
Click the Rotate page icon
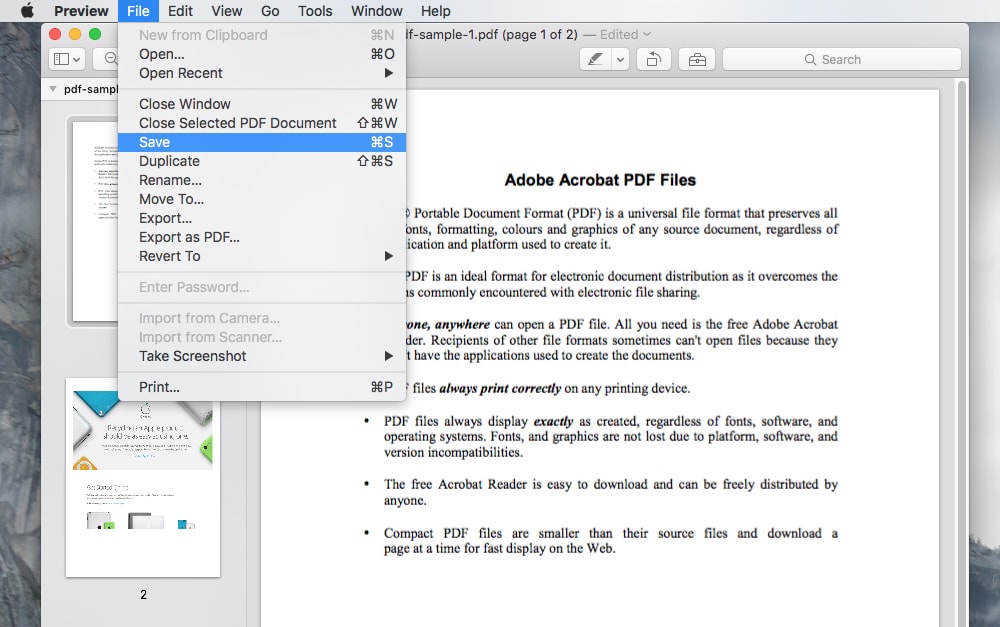(x=654, y=59)
